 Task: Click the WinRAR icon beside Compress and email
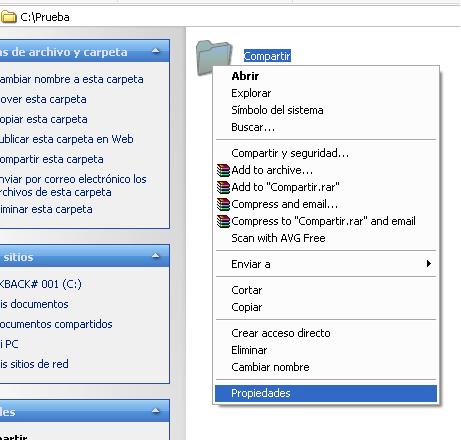pyautogui.click(x=223, y=204)
